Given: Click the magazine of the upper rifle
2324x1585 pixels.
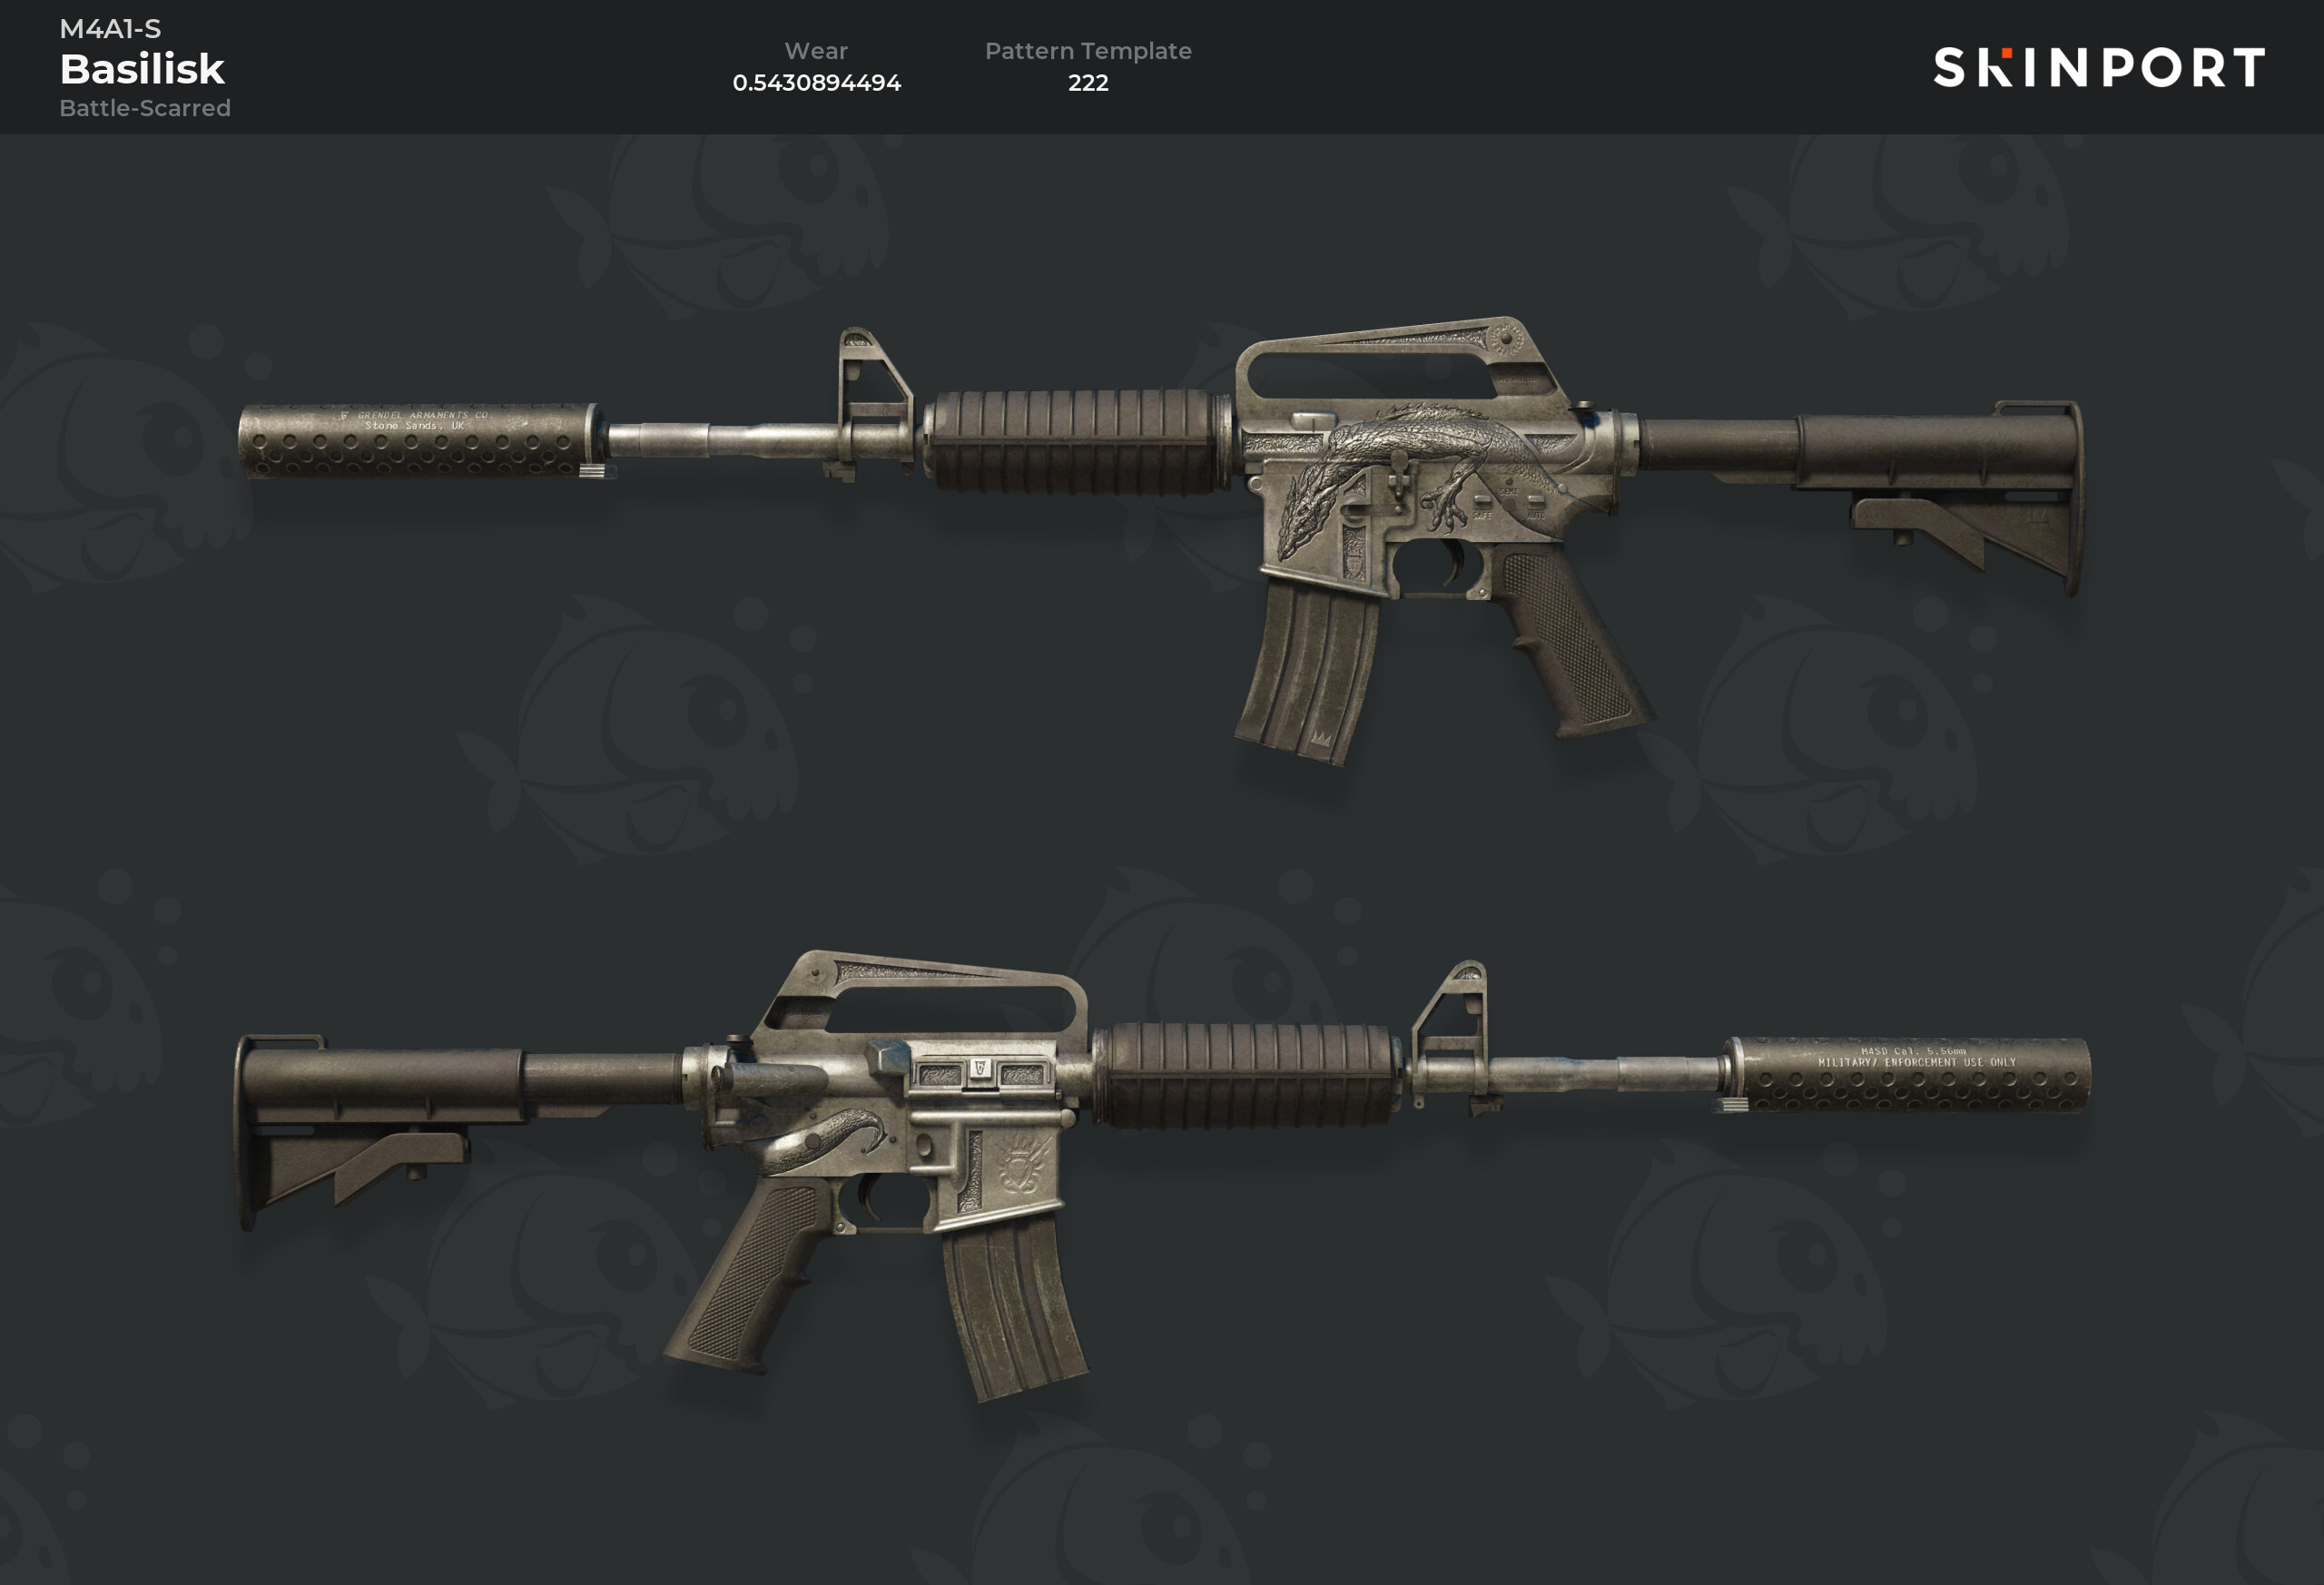Looking at the screenshot, I should point(1306,672).
